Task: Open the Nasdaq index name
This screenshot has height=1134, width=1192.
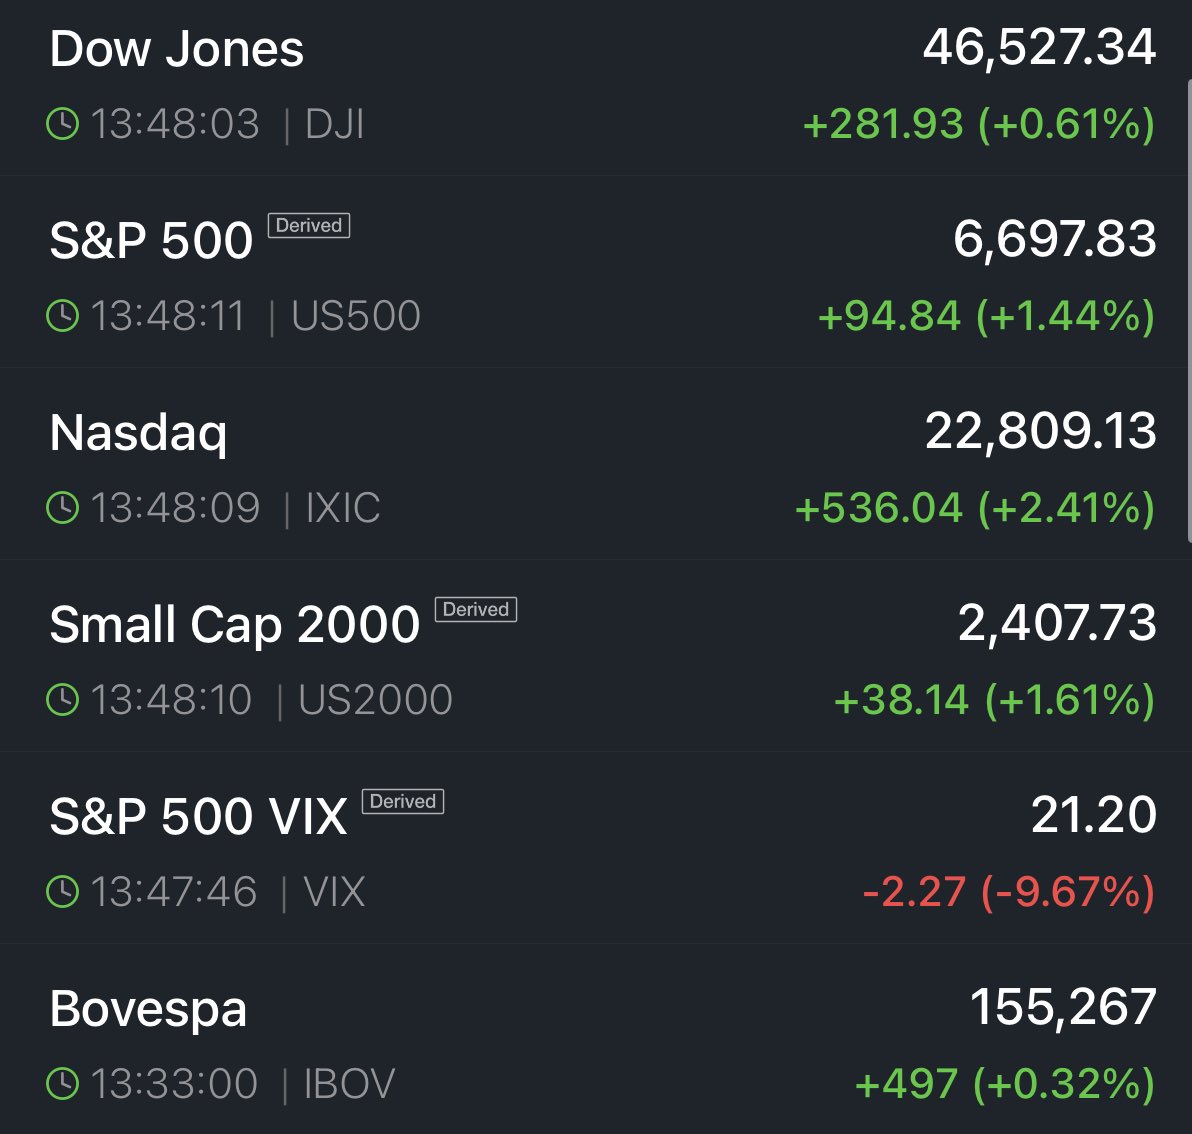Action: point(139,433)
